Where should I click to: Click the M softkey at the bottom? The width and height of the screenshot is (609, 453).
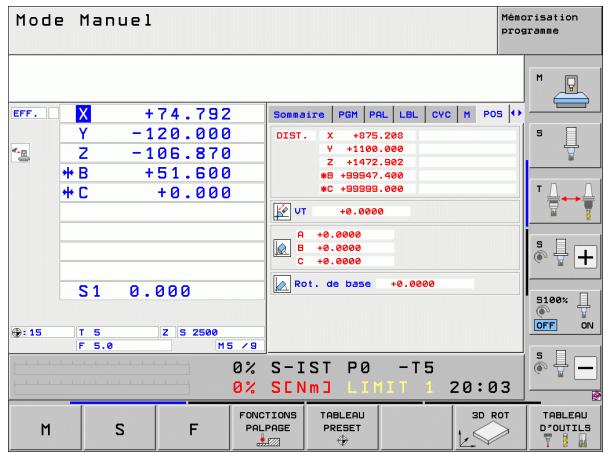[x=45, y=429]
